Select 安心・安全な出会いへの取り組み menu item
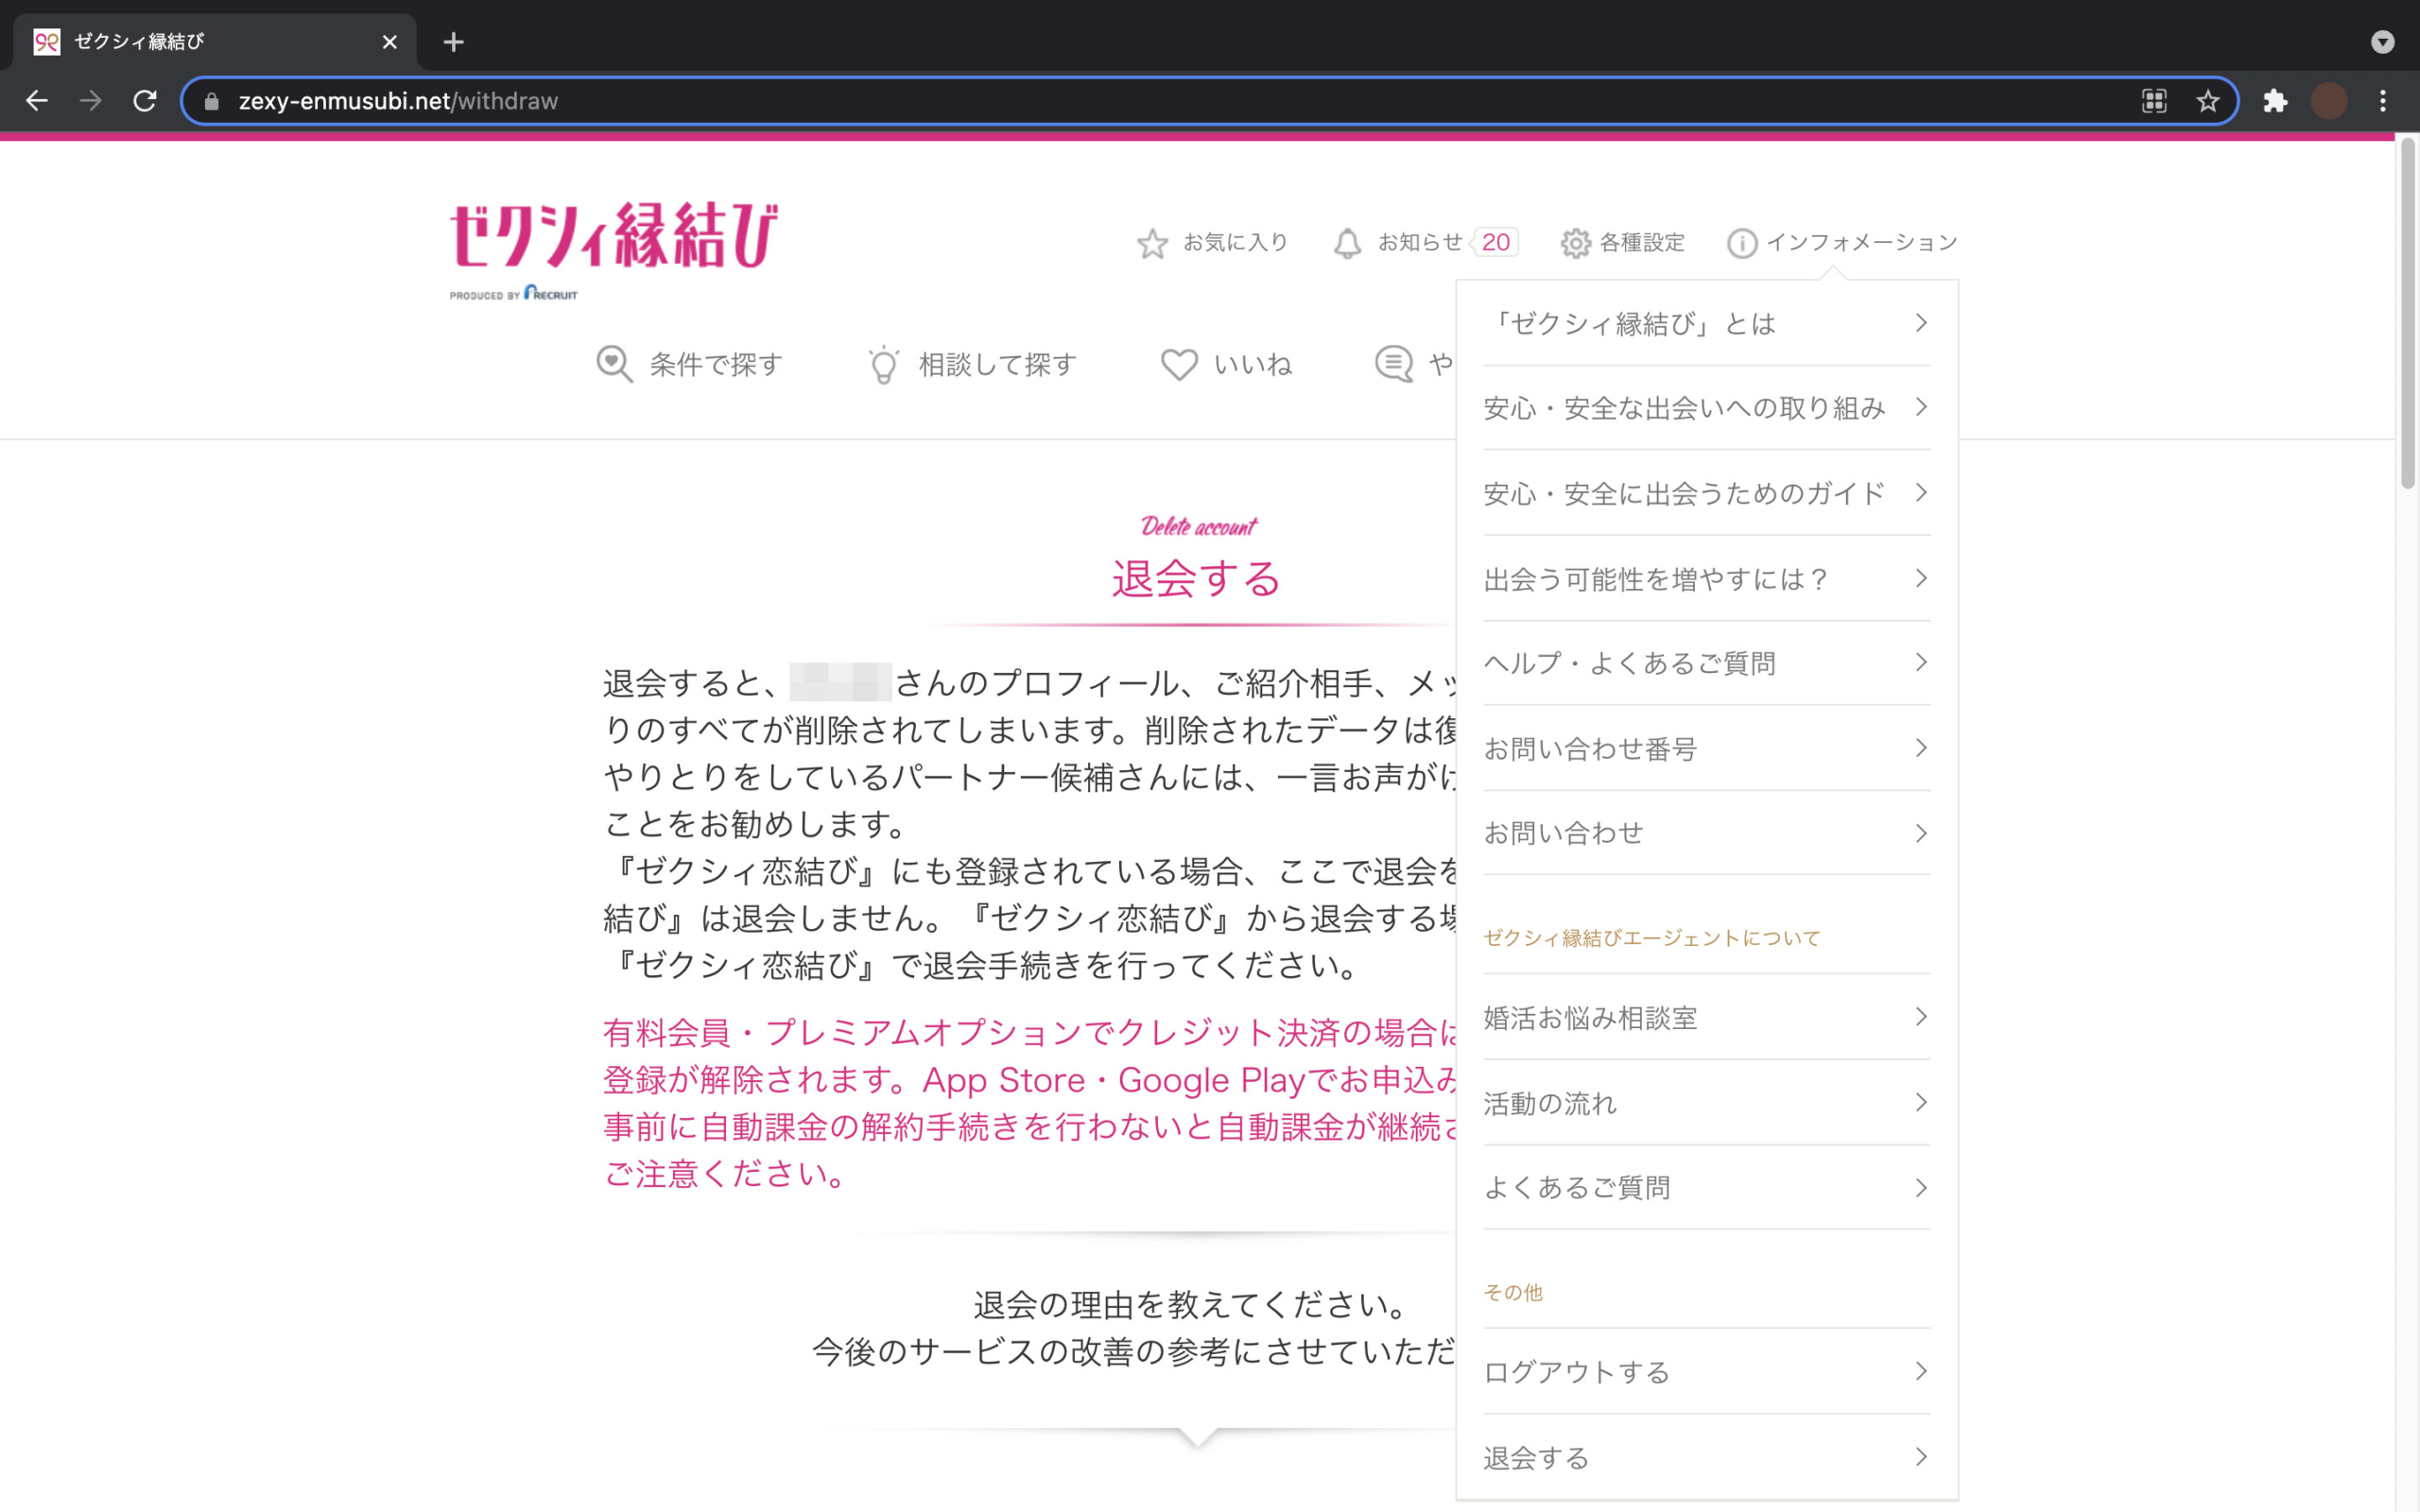Viewport: 2420px width, 1512px height. [1706, 407]
